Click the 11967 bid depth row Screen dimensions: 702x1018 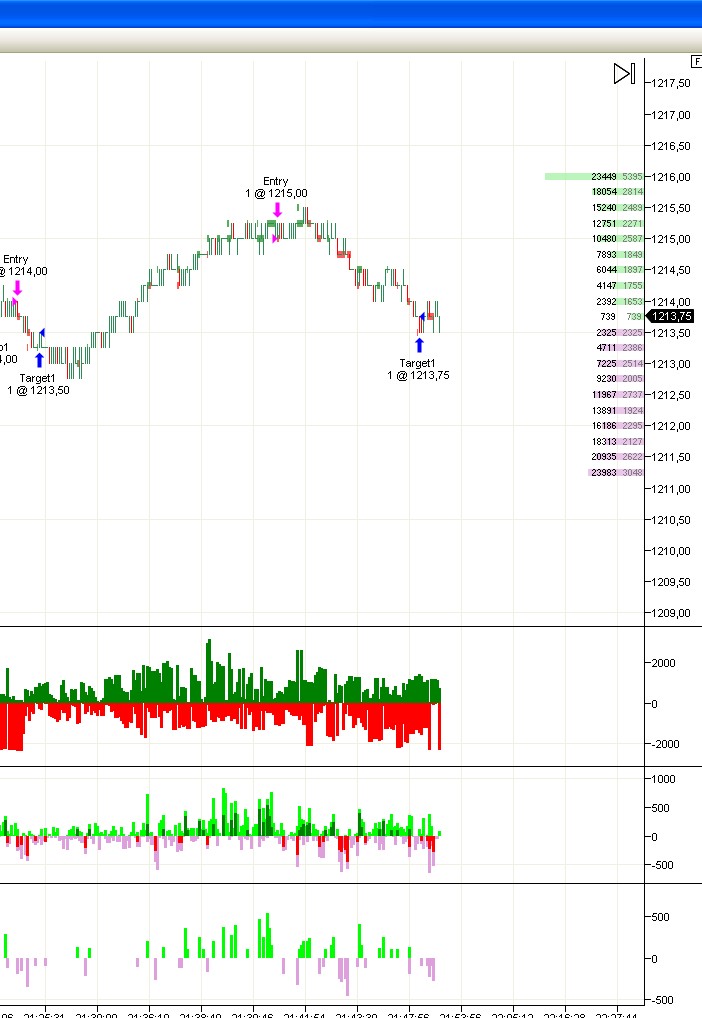[x=616, y=395]
